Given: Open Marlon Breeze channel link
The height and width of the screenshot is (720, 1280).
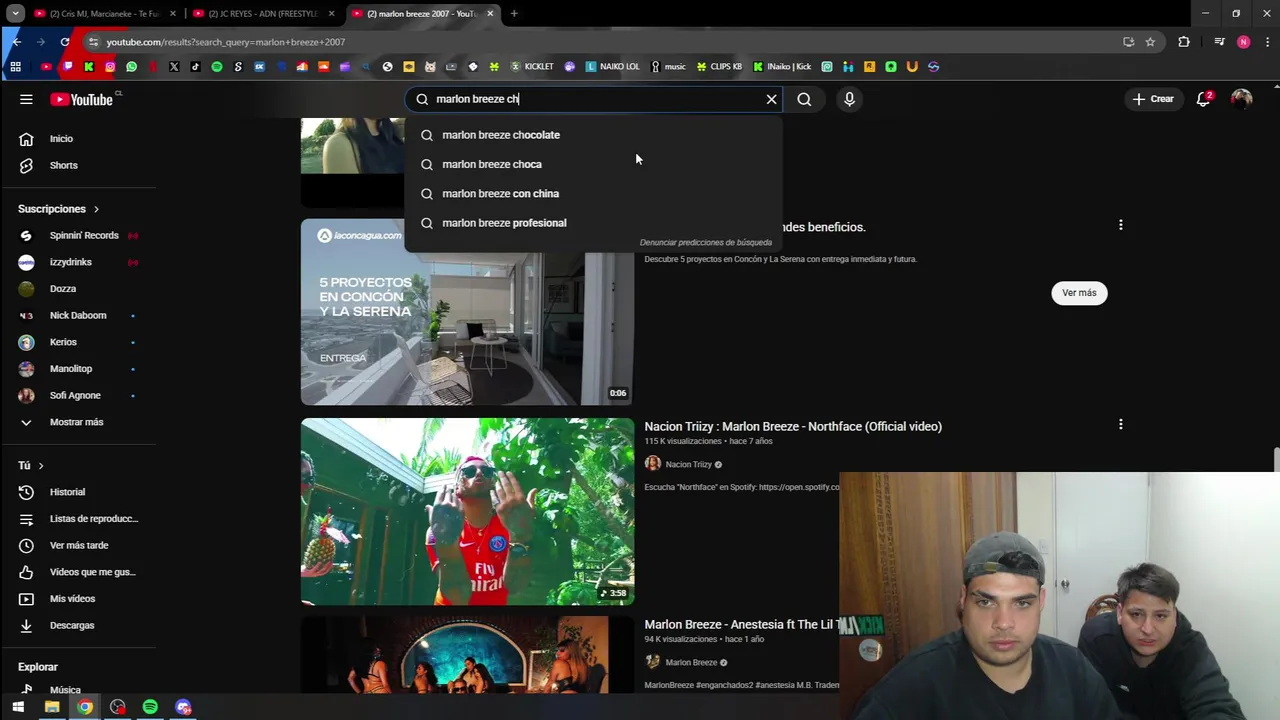Looking at the screenshot, I should [691, 662].
